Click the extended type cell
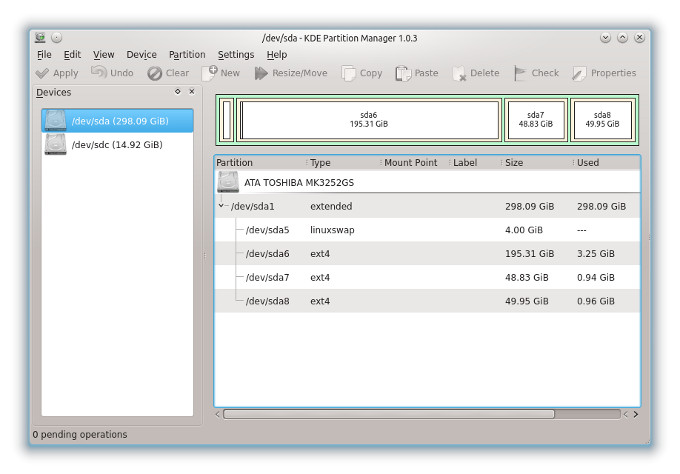The width and height of the screenshot is (680, 474). pos(331,206)
